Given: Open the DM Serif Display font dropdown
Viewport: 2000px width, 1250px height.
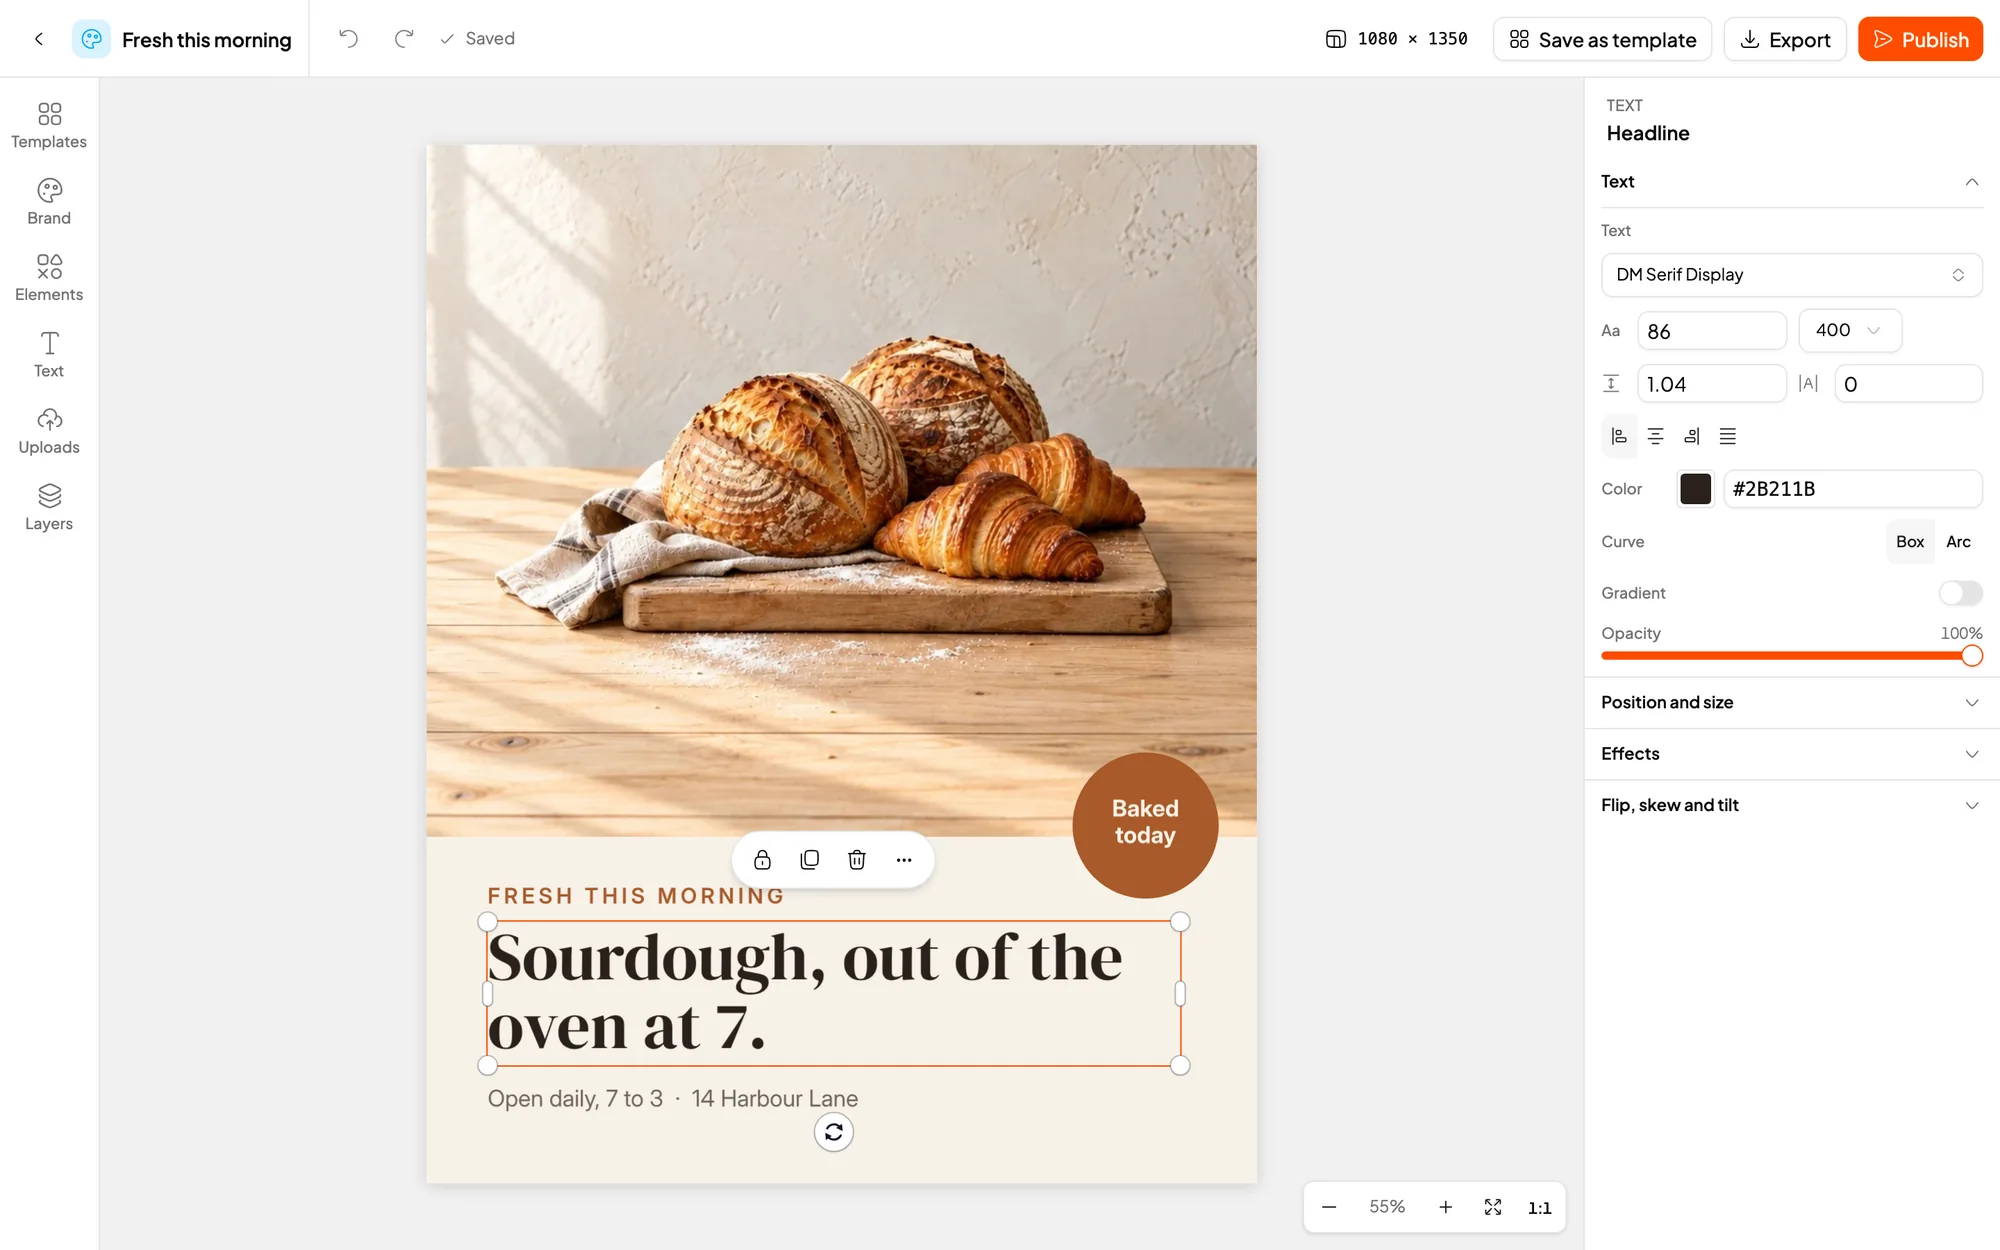Looking at the screenshot, I should [x=1791, y=275].
